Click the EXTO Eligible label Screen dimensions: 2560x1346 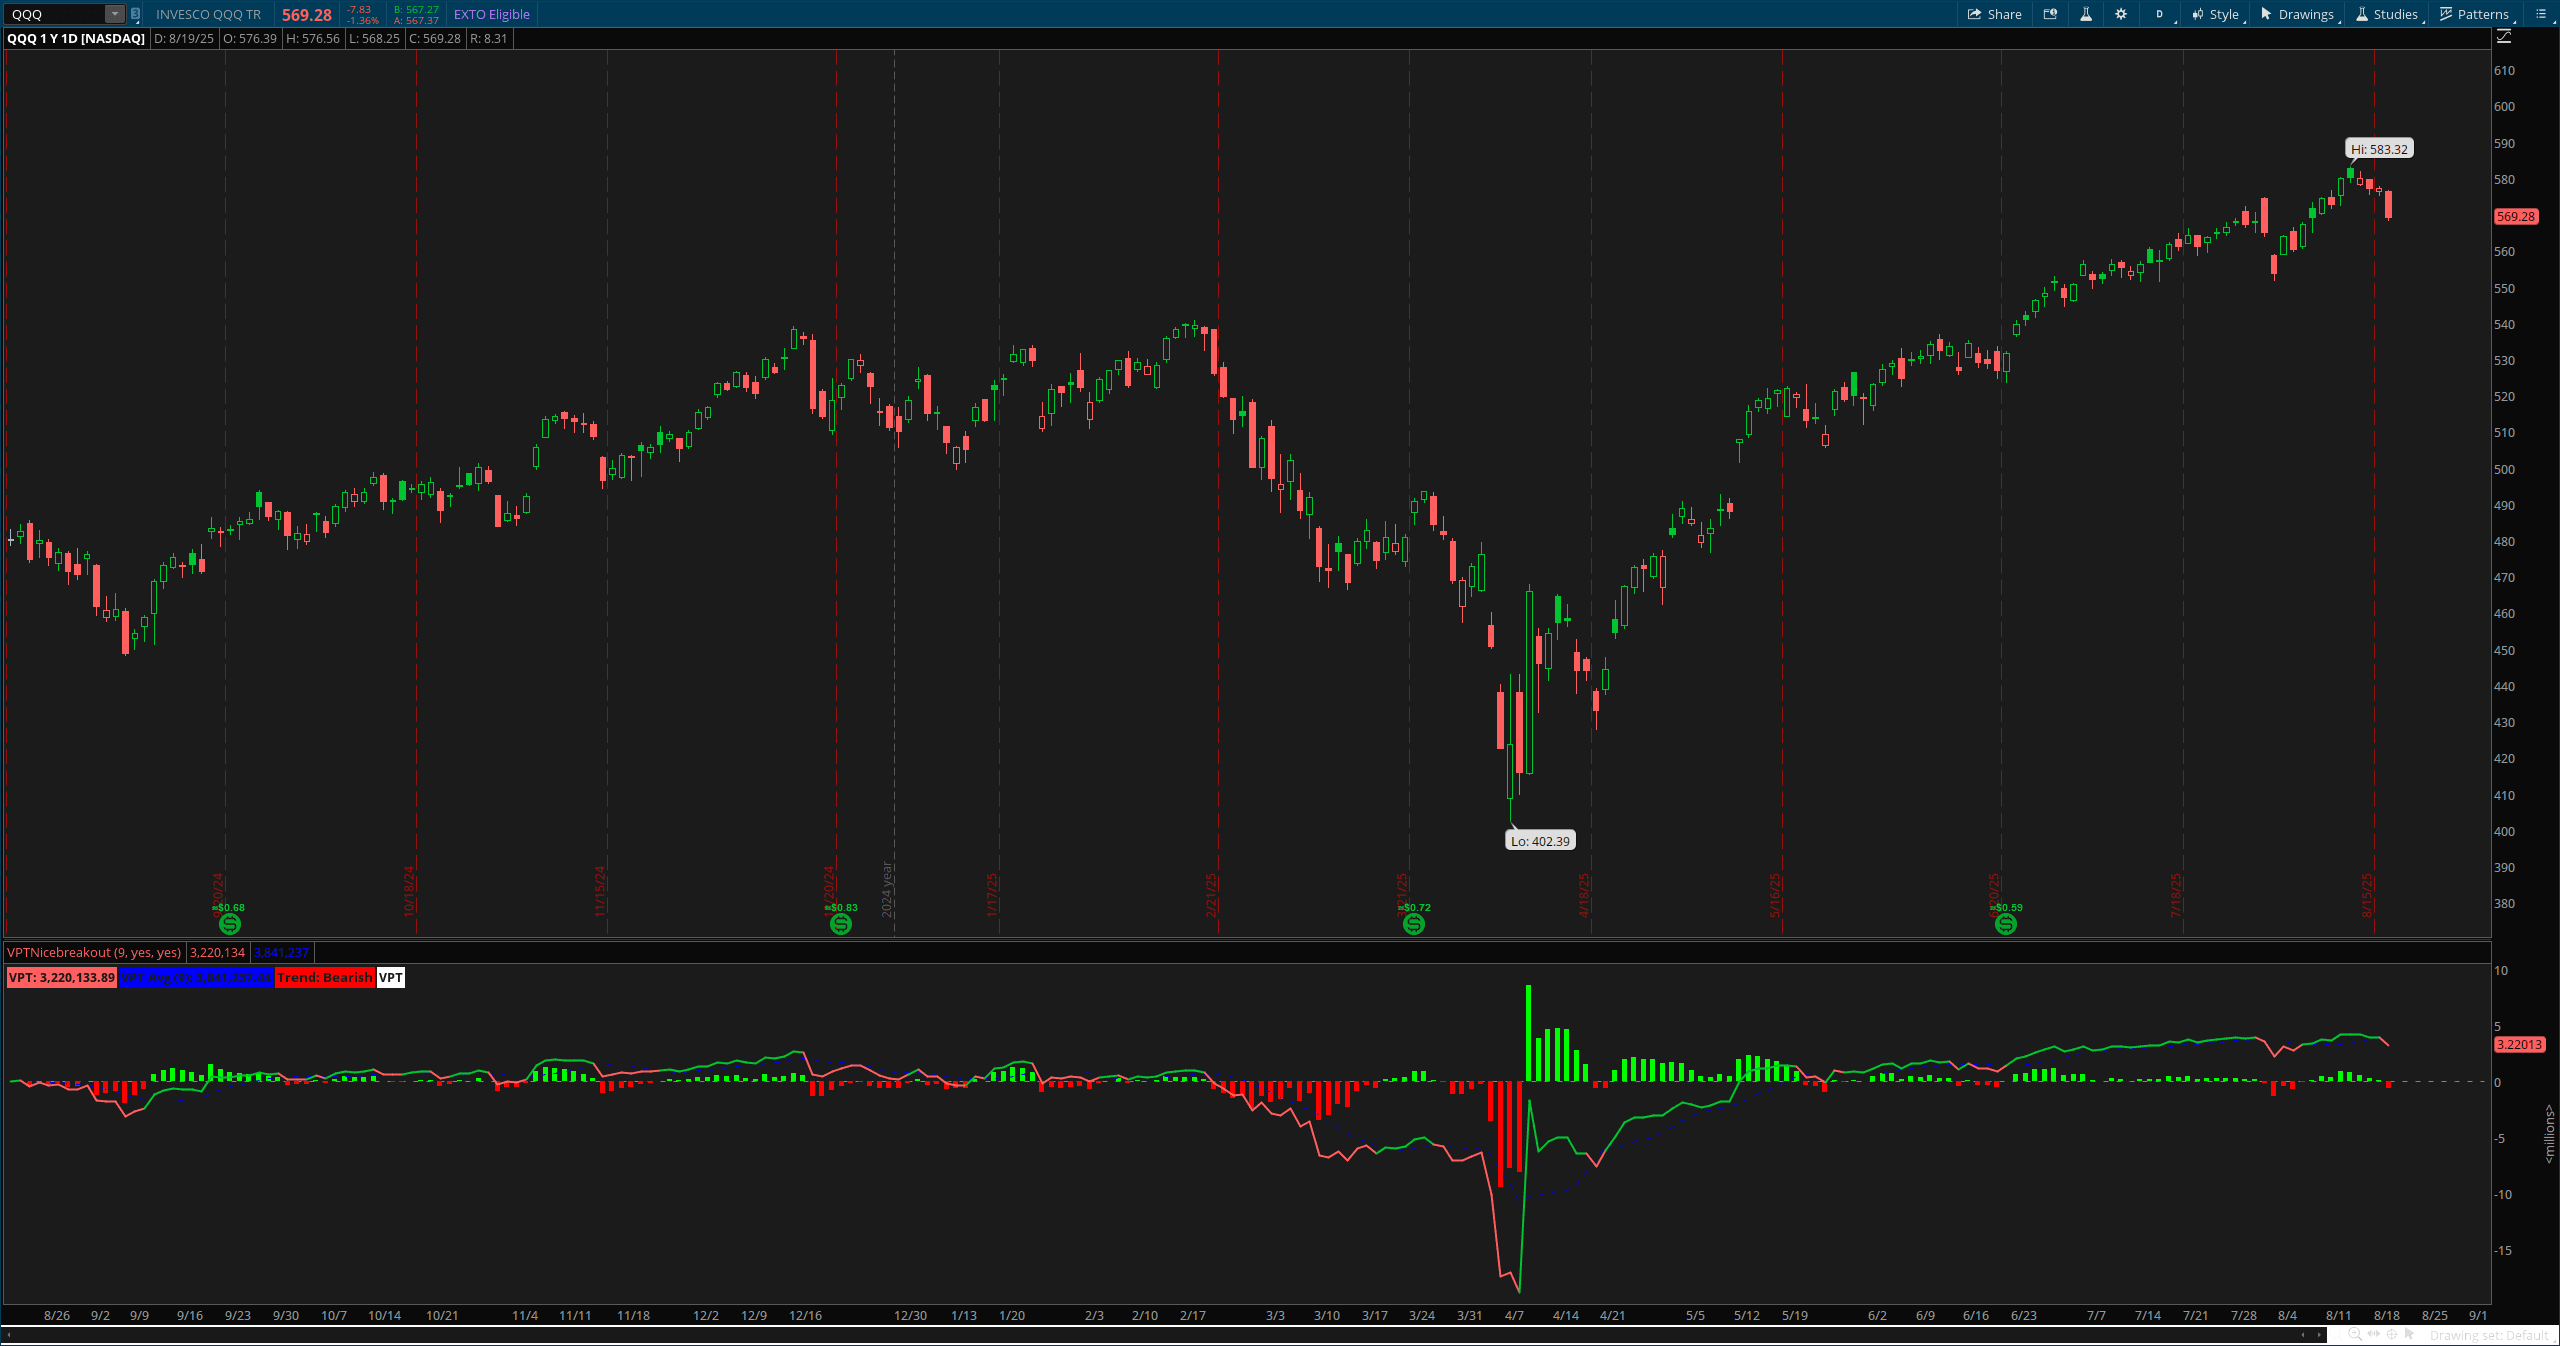(x=491, y=14)
